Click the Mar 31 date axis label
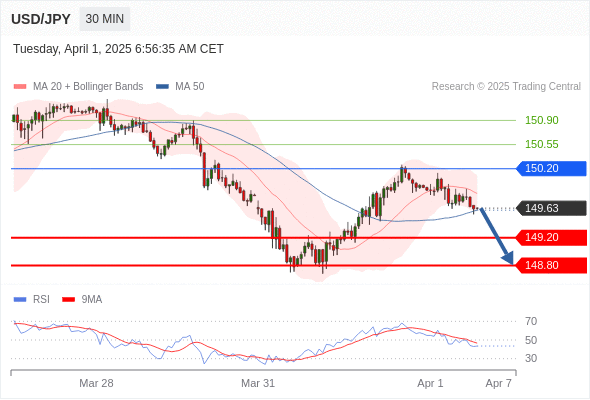 click(x=258, y=383)
